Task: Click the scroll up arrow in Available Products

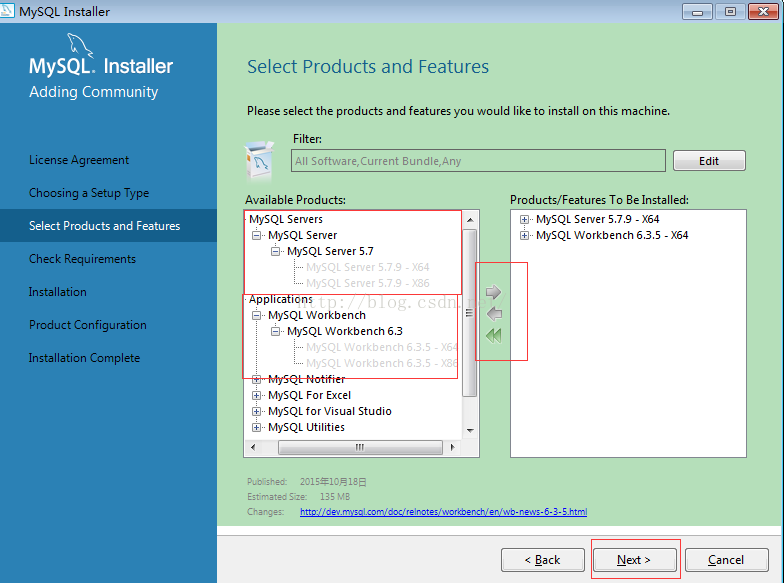Action: tap(470, 220)
